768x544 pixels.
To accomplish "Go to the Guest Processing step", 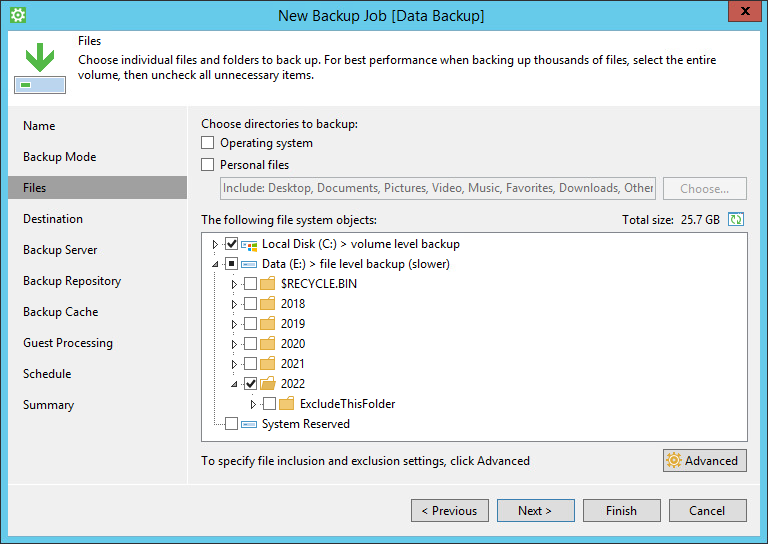I will 68,343.
